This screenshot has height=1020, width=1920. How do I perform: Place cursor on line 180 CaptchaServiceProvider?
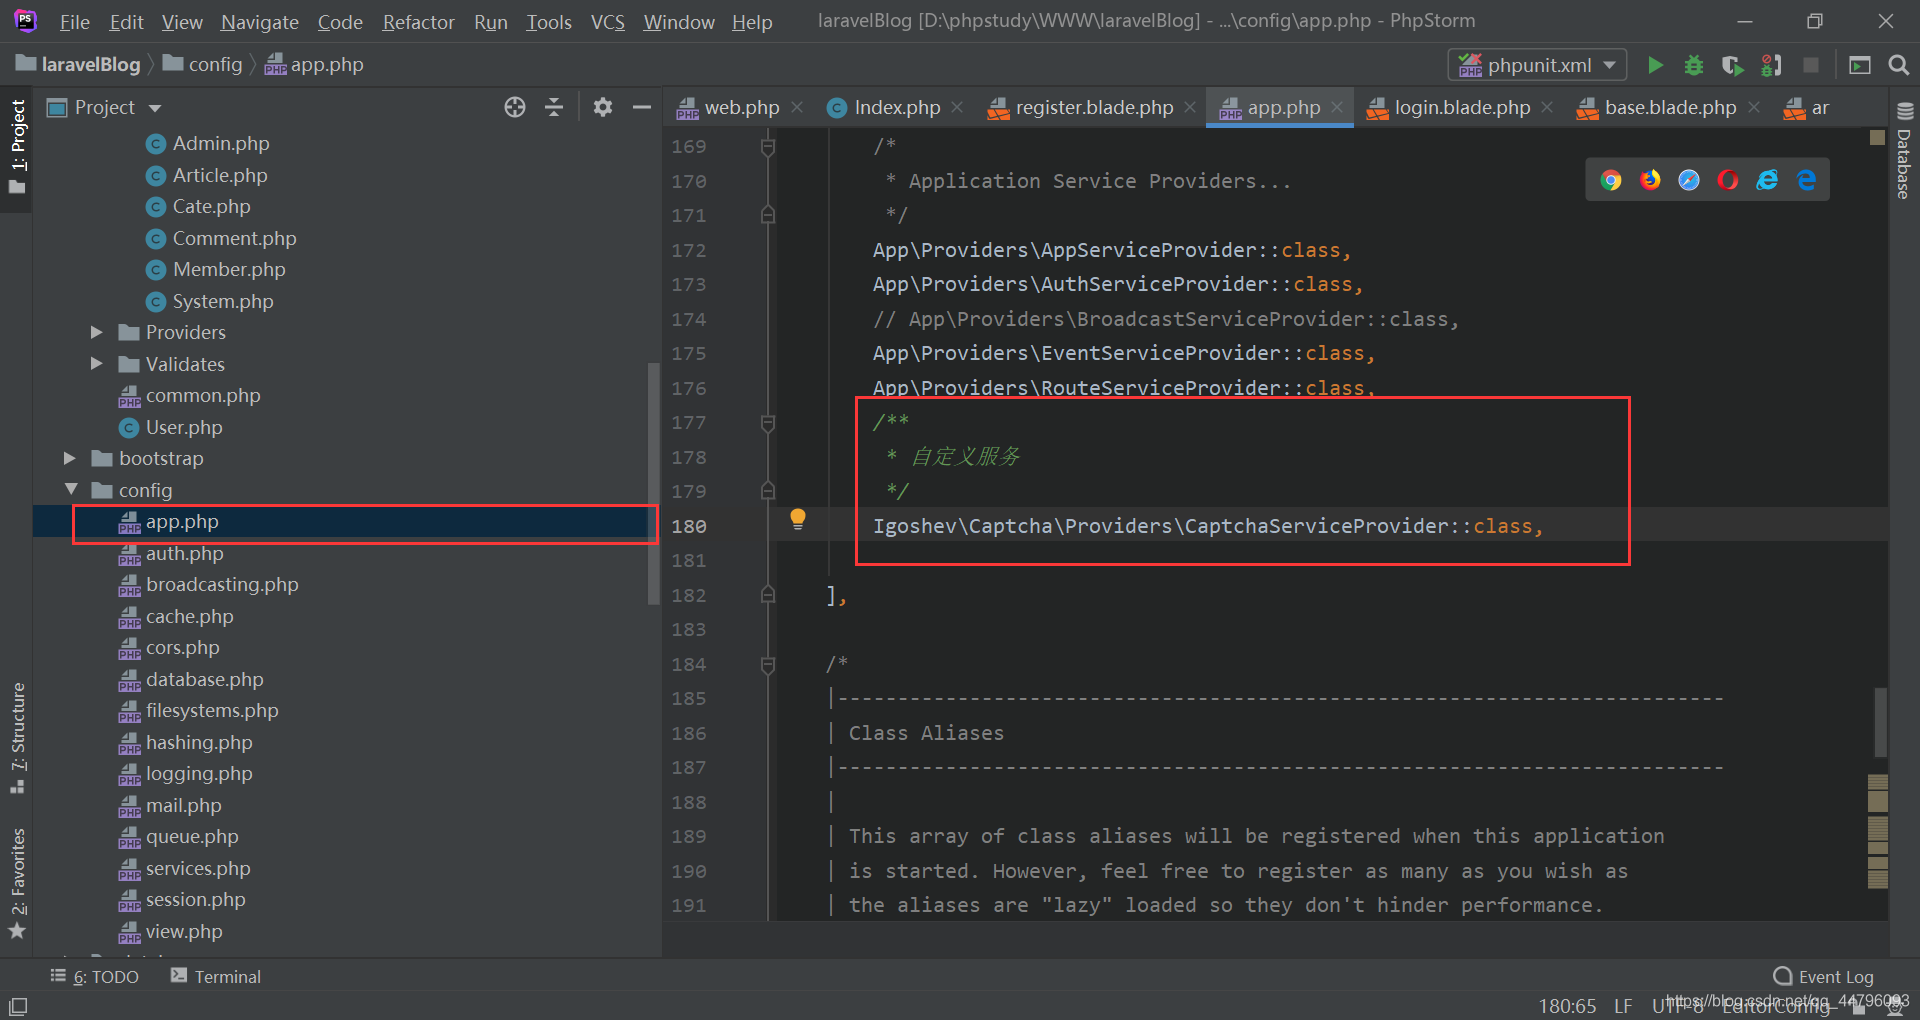(1317, 526)
